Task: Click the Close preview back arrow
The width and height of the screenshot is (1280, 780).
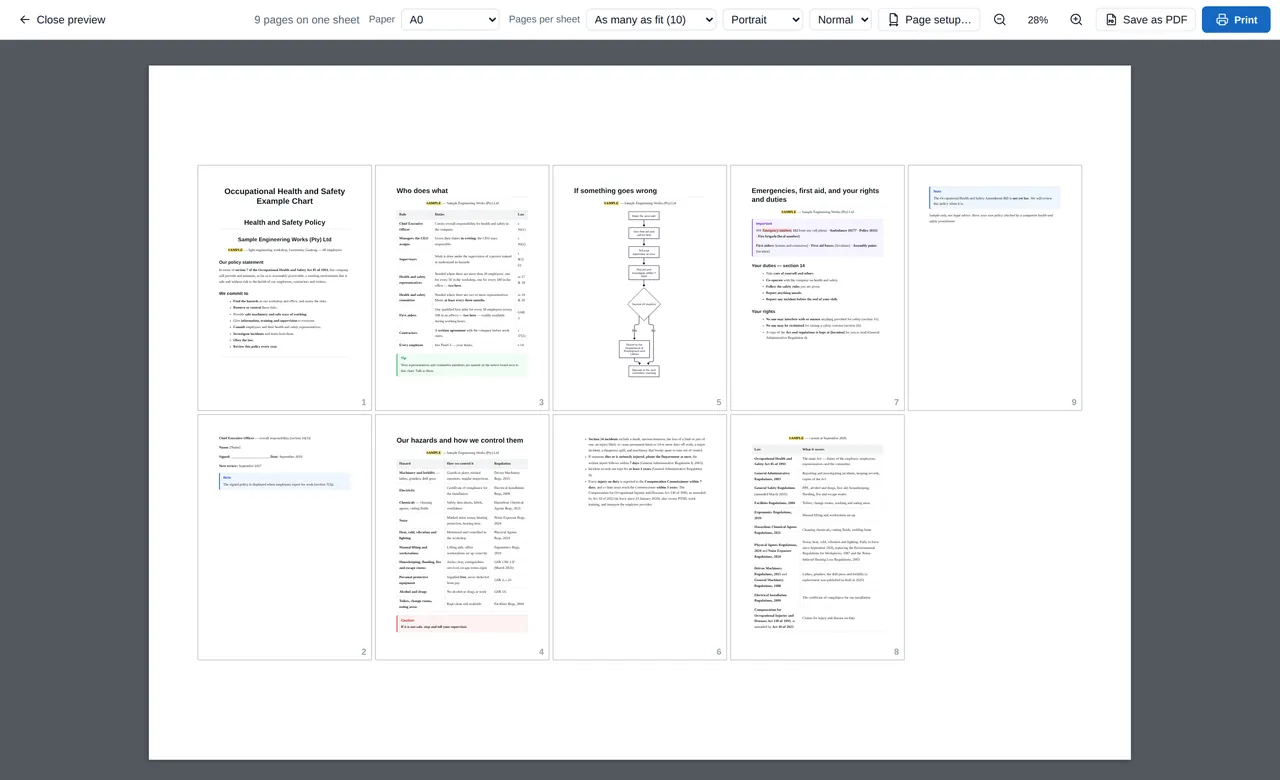Action: click(x=25, y=20)
